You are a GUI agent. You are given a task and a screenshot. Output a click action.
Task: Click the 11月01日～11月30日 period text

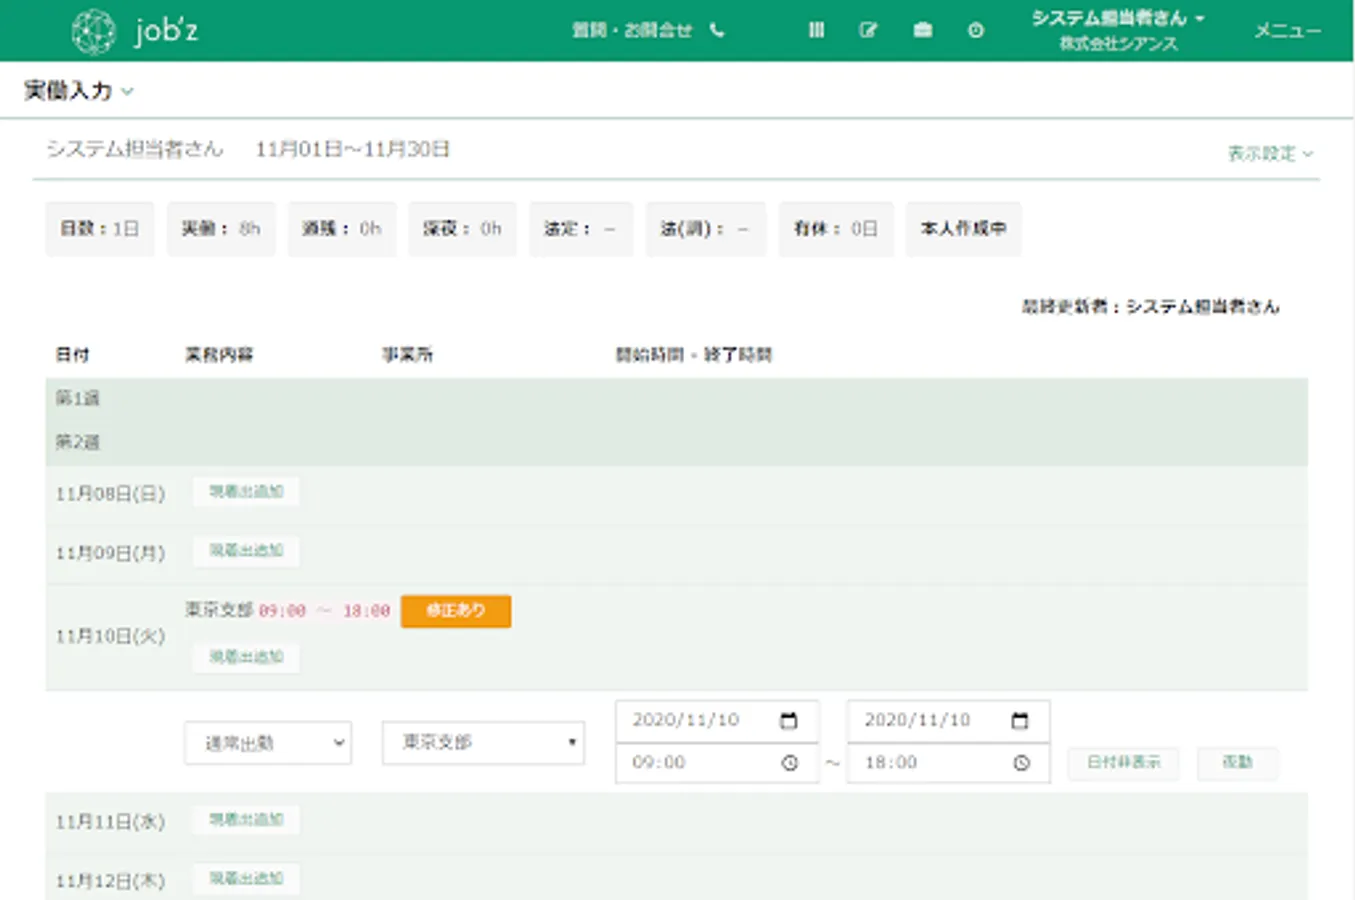352,149
